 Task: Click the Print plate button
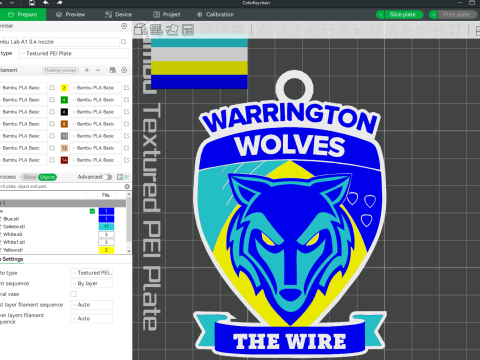pos(457,15)
